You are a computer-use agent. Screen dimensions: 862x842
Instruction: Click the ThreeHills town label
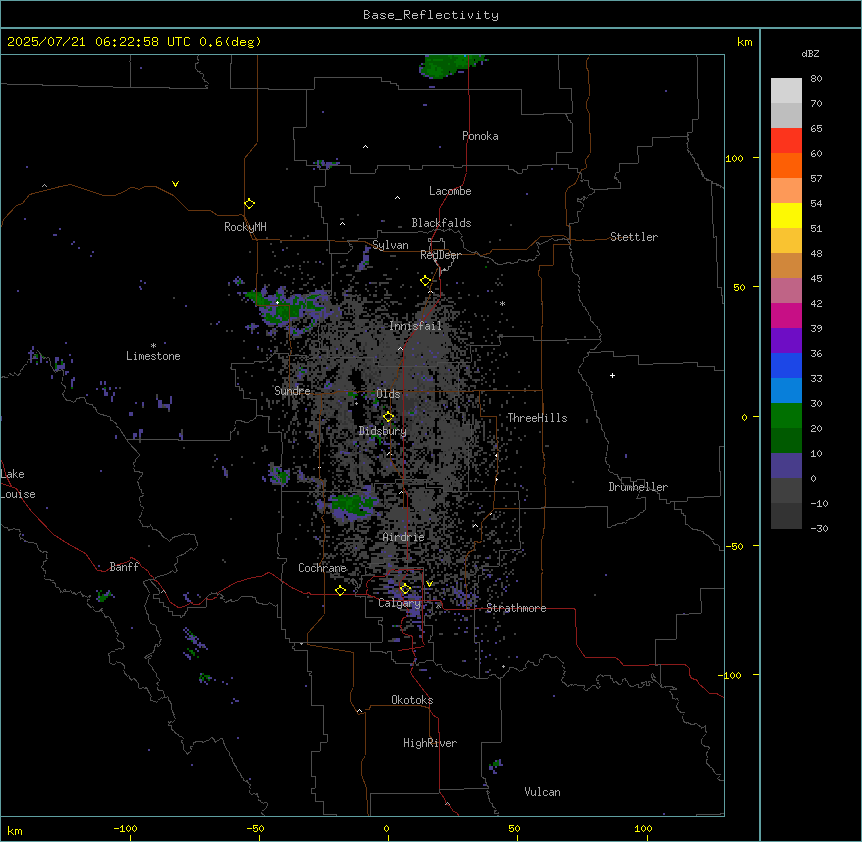coord(537,418)
